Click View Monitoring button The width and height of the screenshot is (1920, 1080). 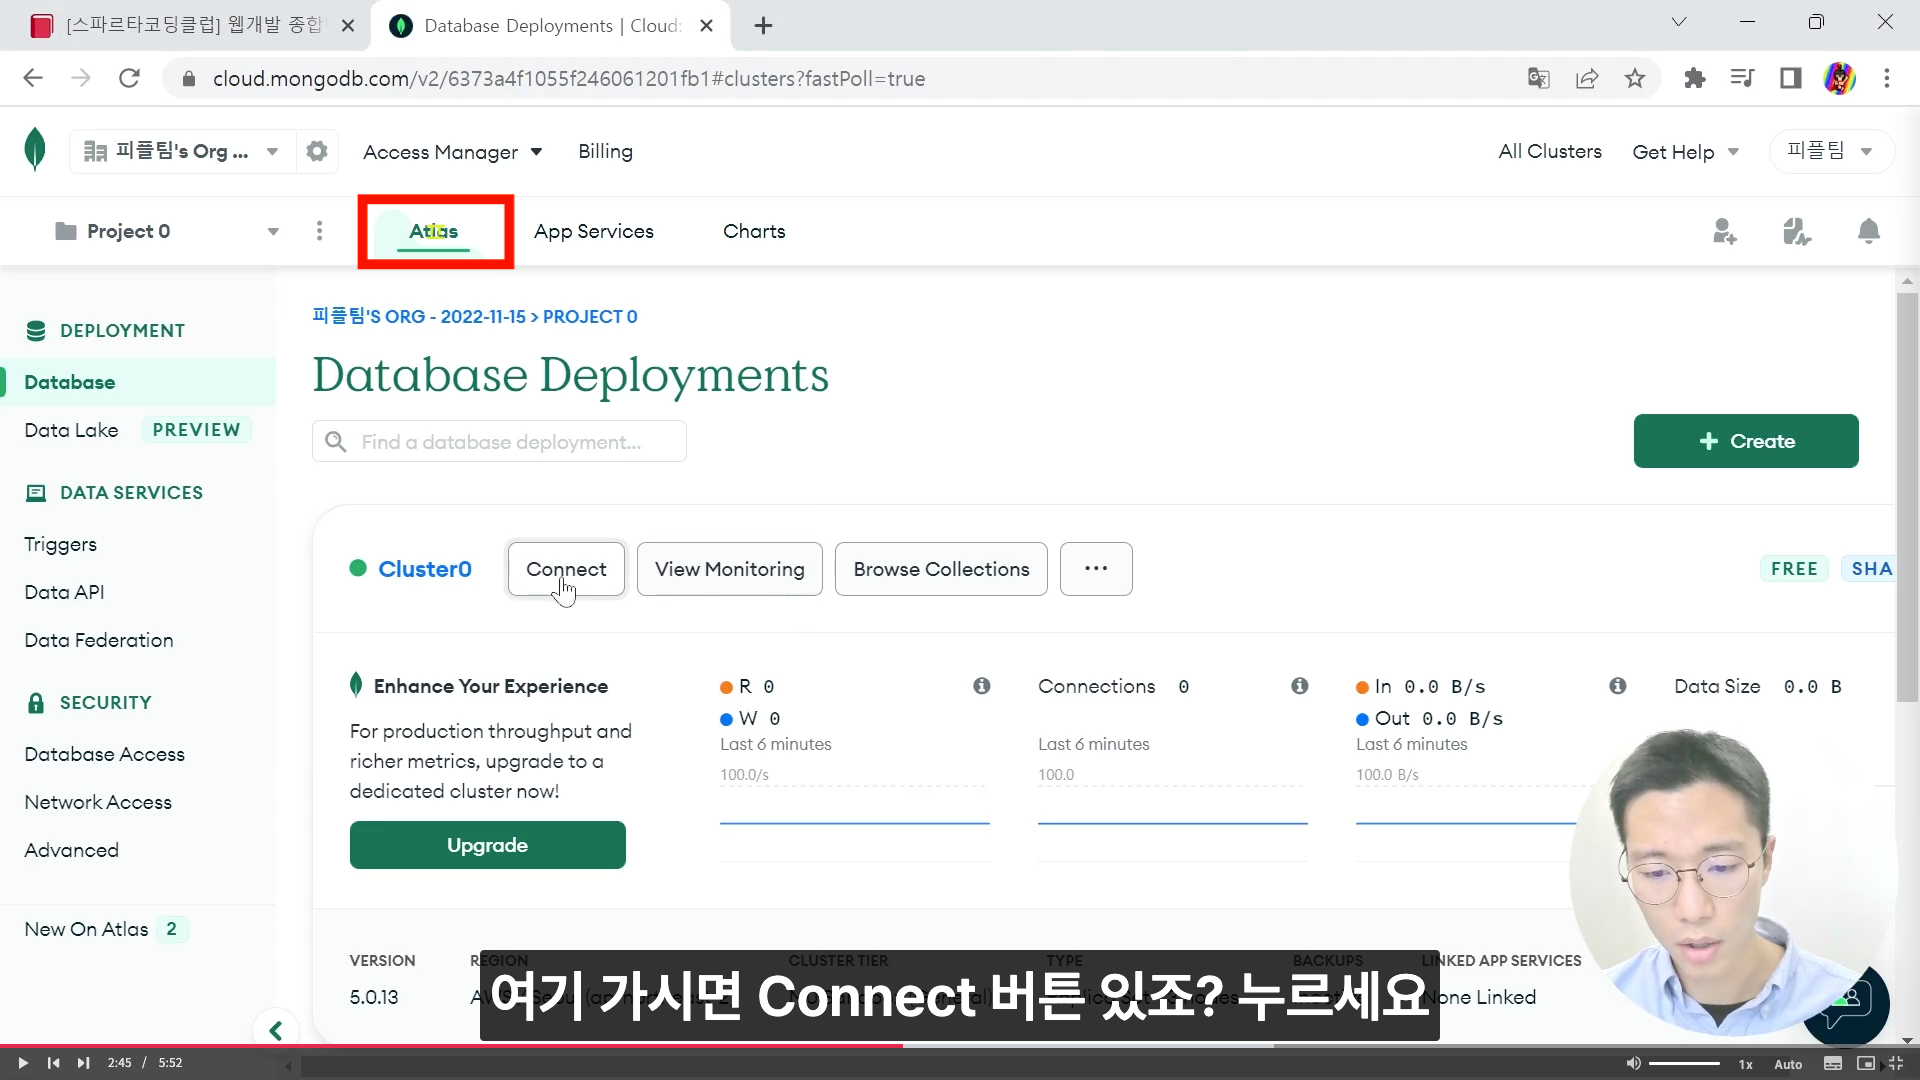pos(730,569)
